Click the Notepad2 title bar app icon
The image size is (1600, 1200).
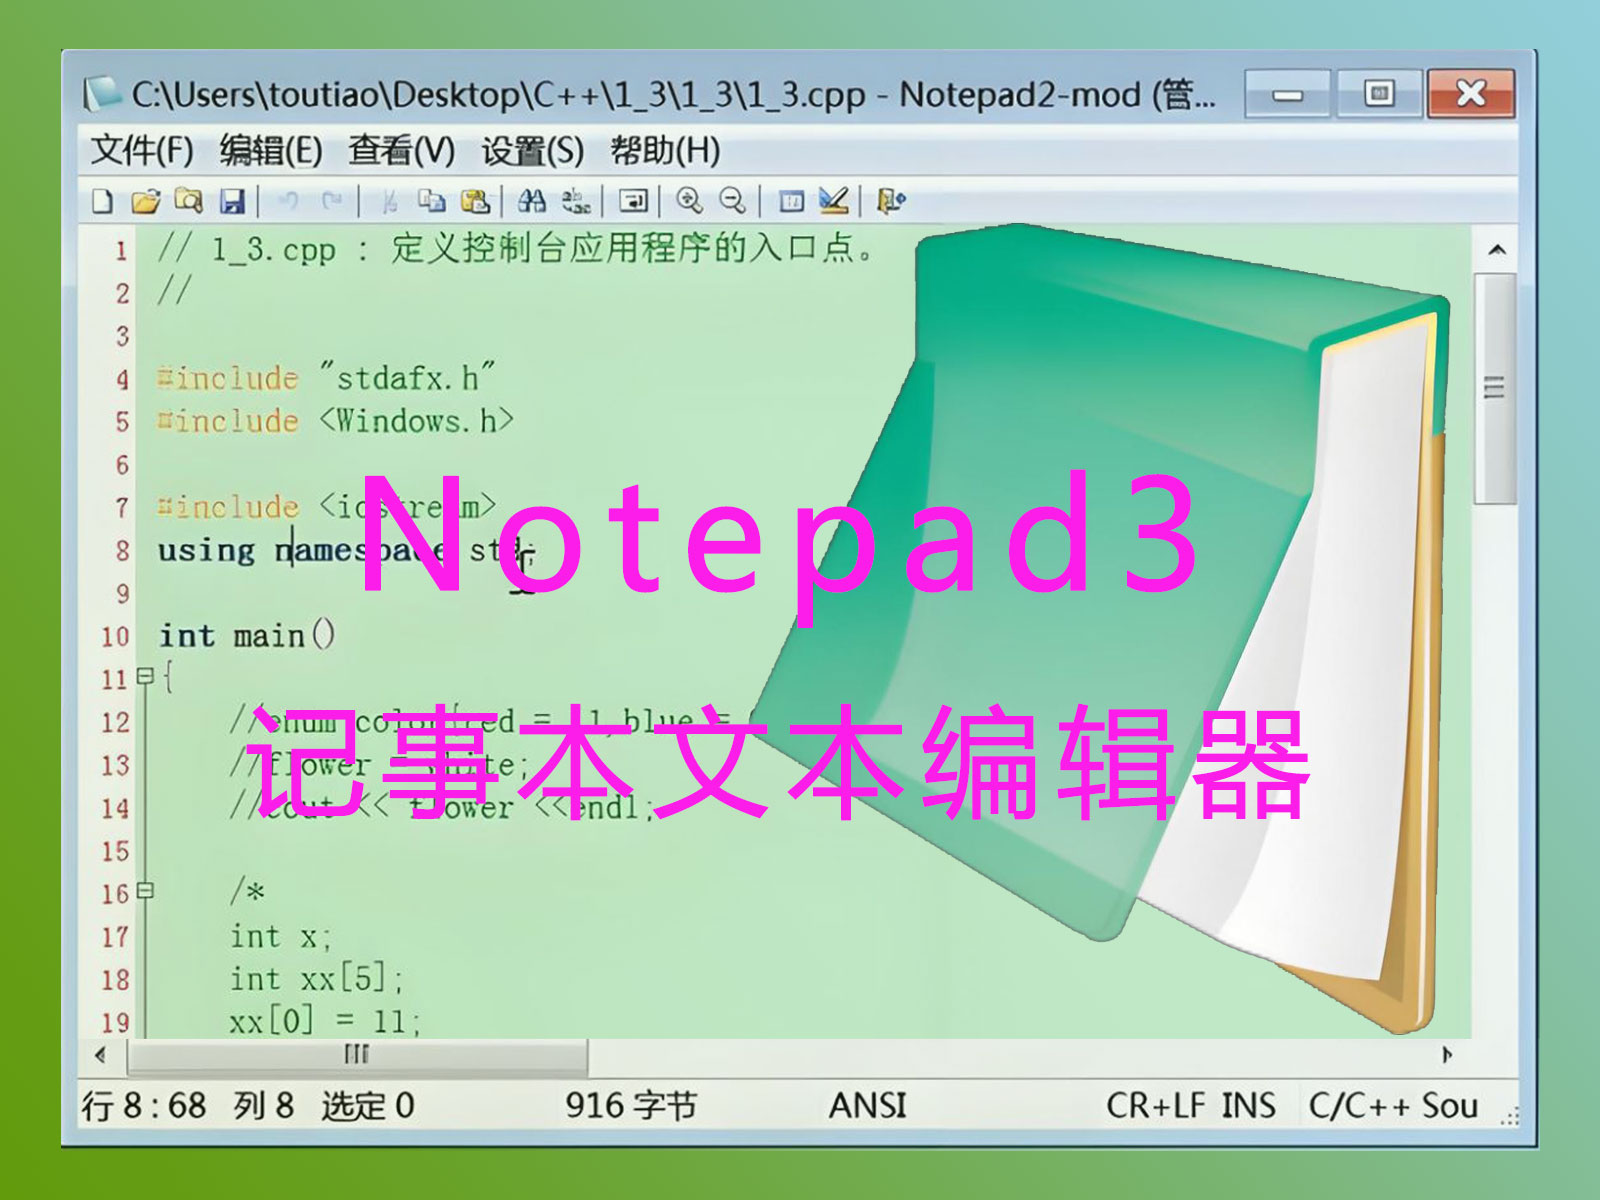tap(102, 94)
